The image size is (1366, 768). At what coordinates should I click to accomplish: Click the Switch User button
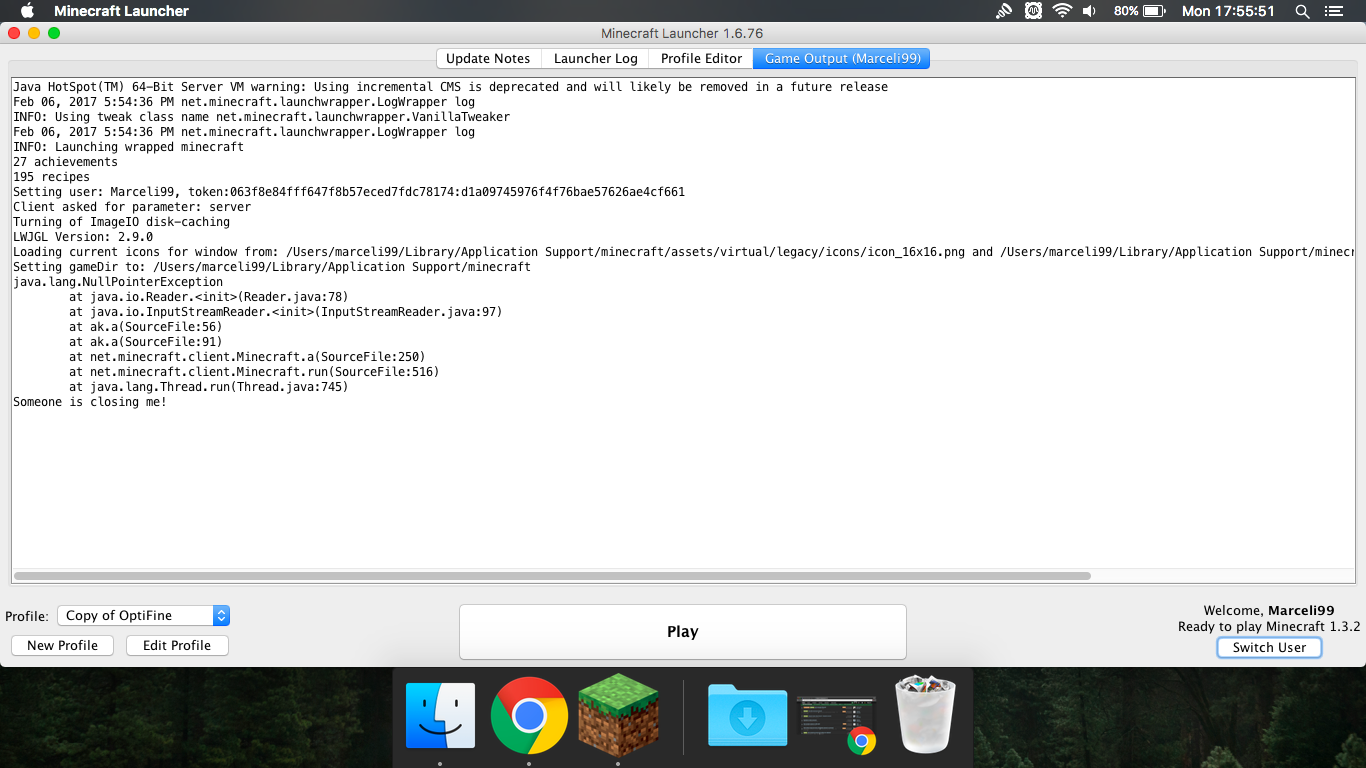click(x=1269, y=647)
